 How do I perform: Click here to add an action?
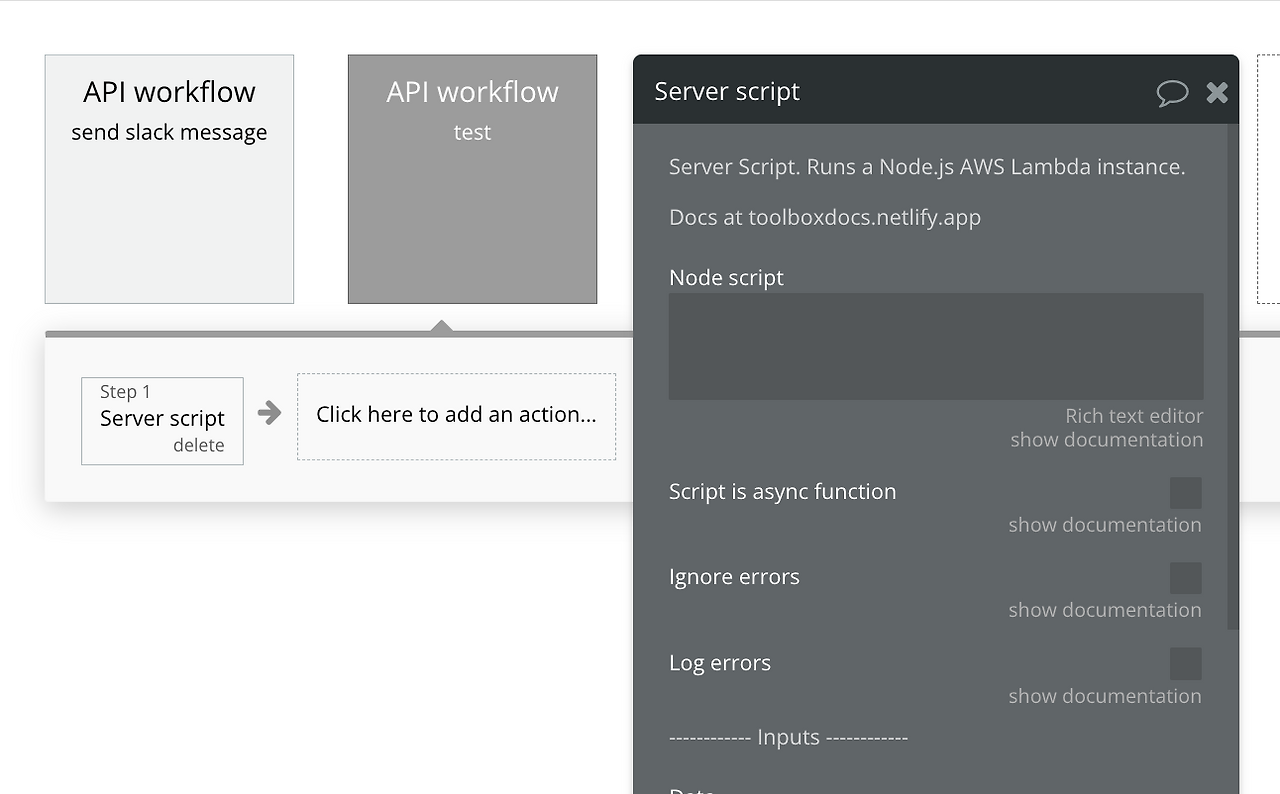[456, 415]
